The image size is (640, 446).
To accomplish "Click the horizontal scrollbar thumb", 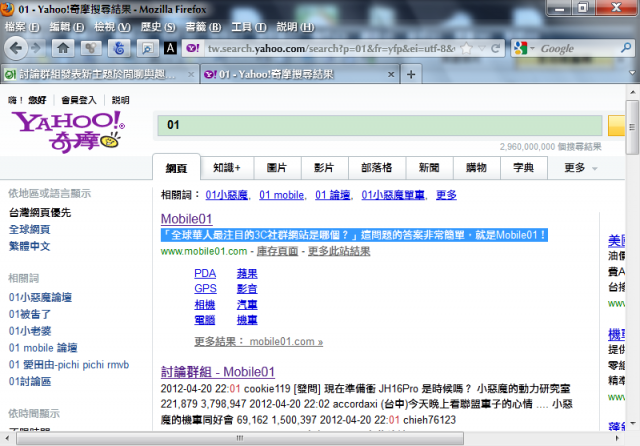I will tap(240, 438).
